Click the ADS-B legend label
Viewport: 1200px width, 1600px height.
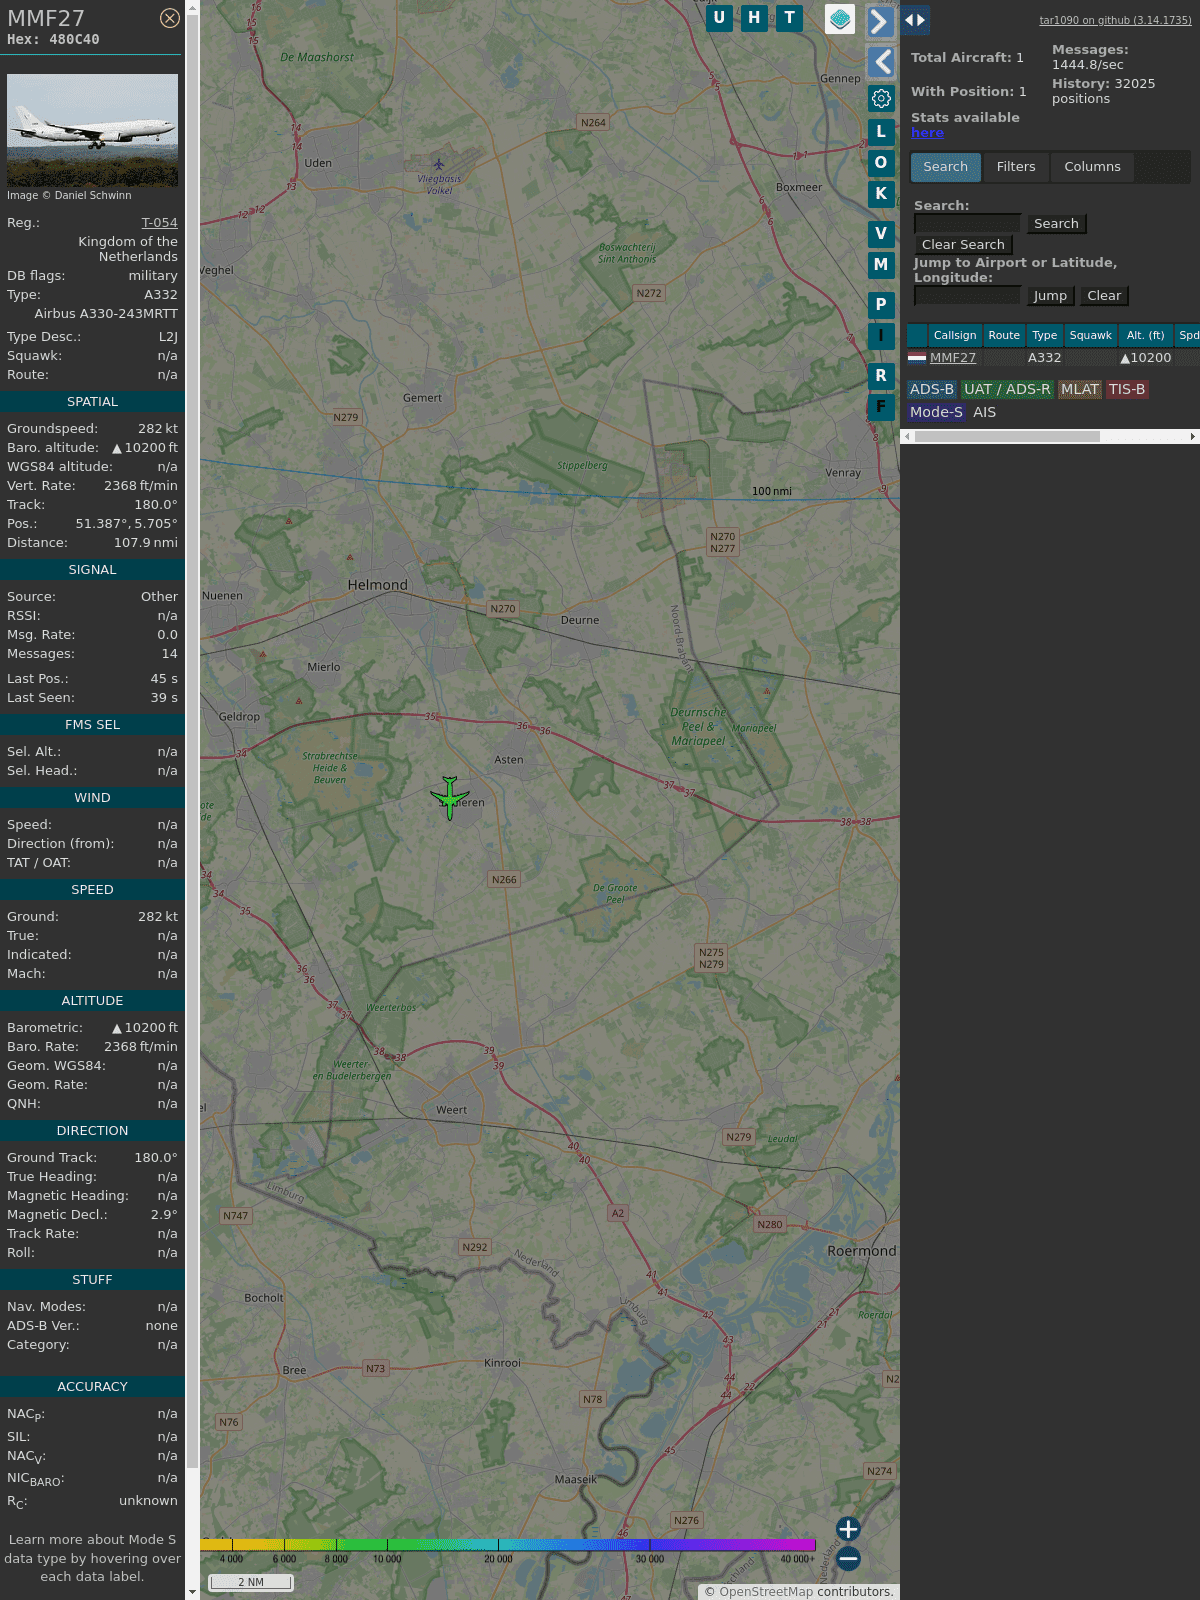(932, 390)
